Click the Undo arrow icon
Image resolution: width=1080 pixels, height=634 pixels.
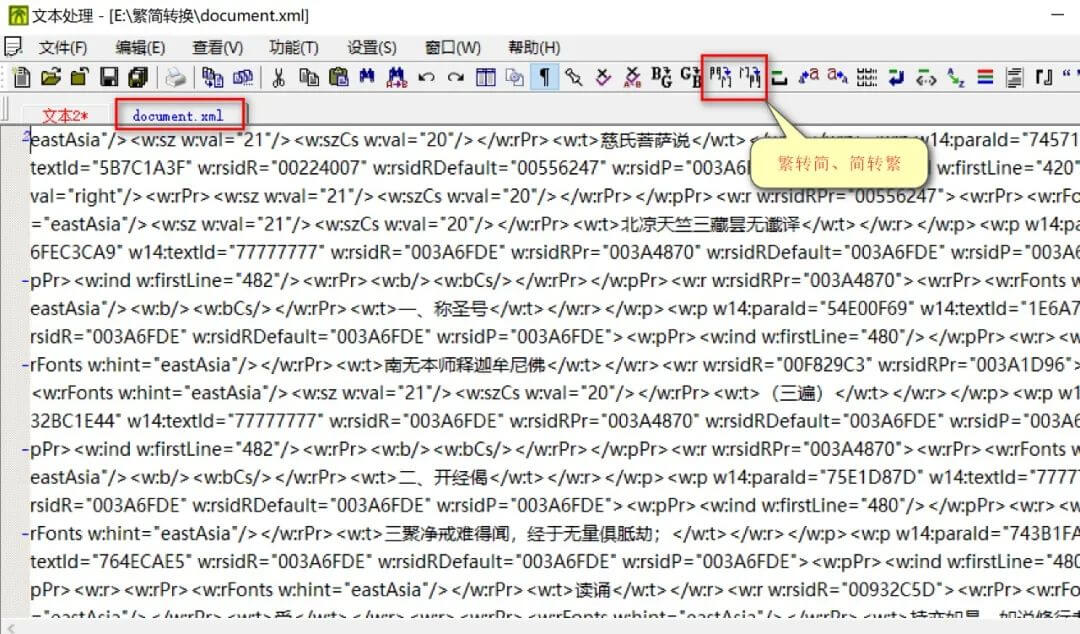pos(427,77)
